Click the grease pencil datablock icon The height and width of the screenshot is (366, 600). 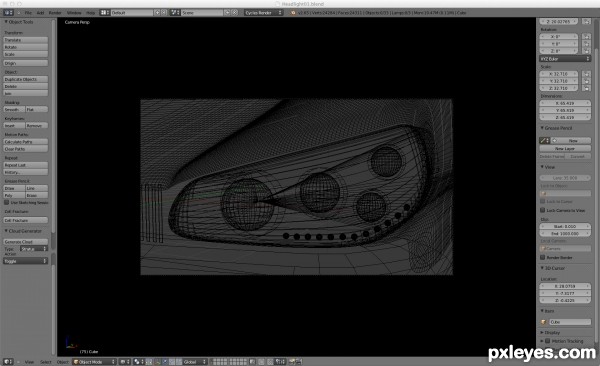[545, 141]
